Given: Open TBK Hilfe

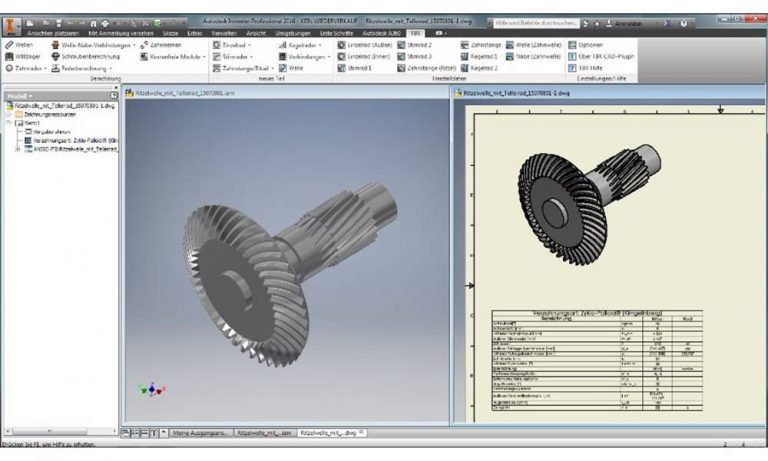Looking at the screenshot, I should [x=585, y=68].
